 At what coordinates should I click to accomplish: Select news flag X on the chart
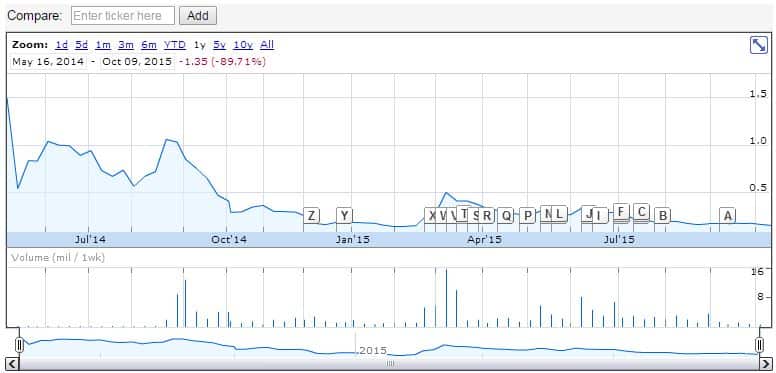pos(431,216)
